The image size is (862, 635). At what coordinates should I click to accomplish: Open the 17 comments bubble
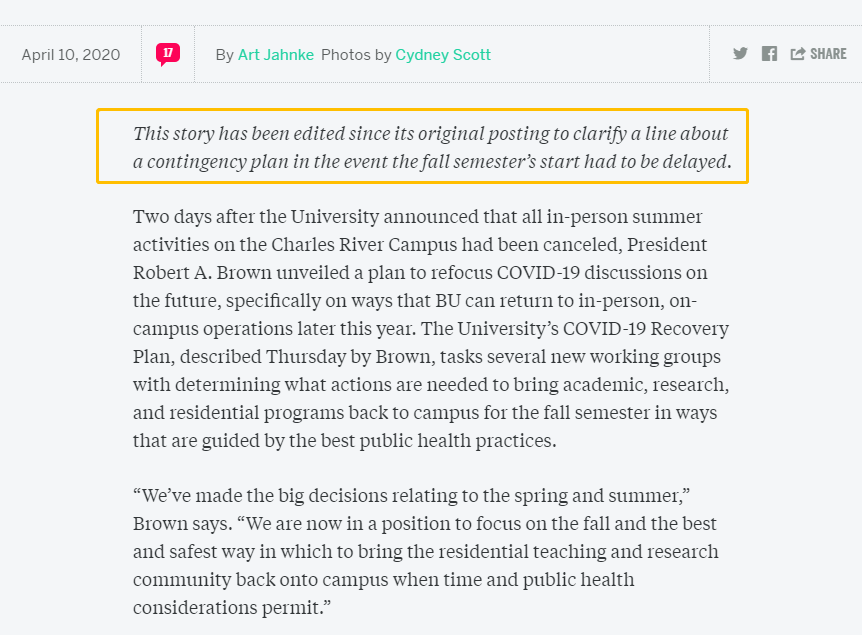[168, 54]
